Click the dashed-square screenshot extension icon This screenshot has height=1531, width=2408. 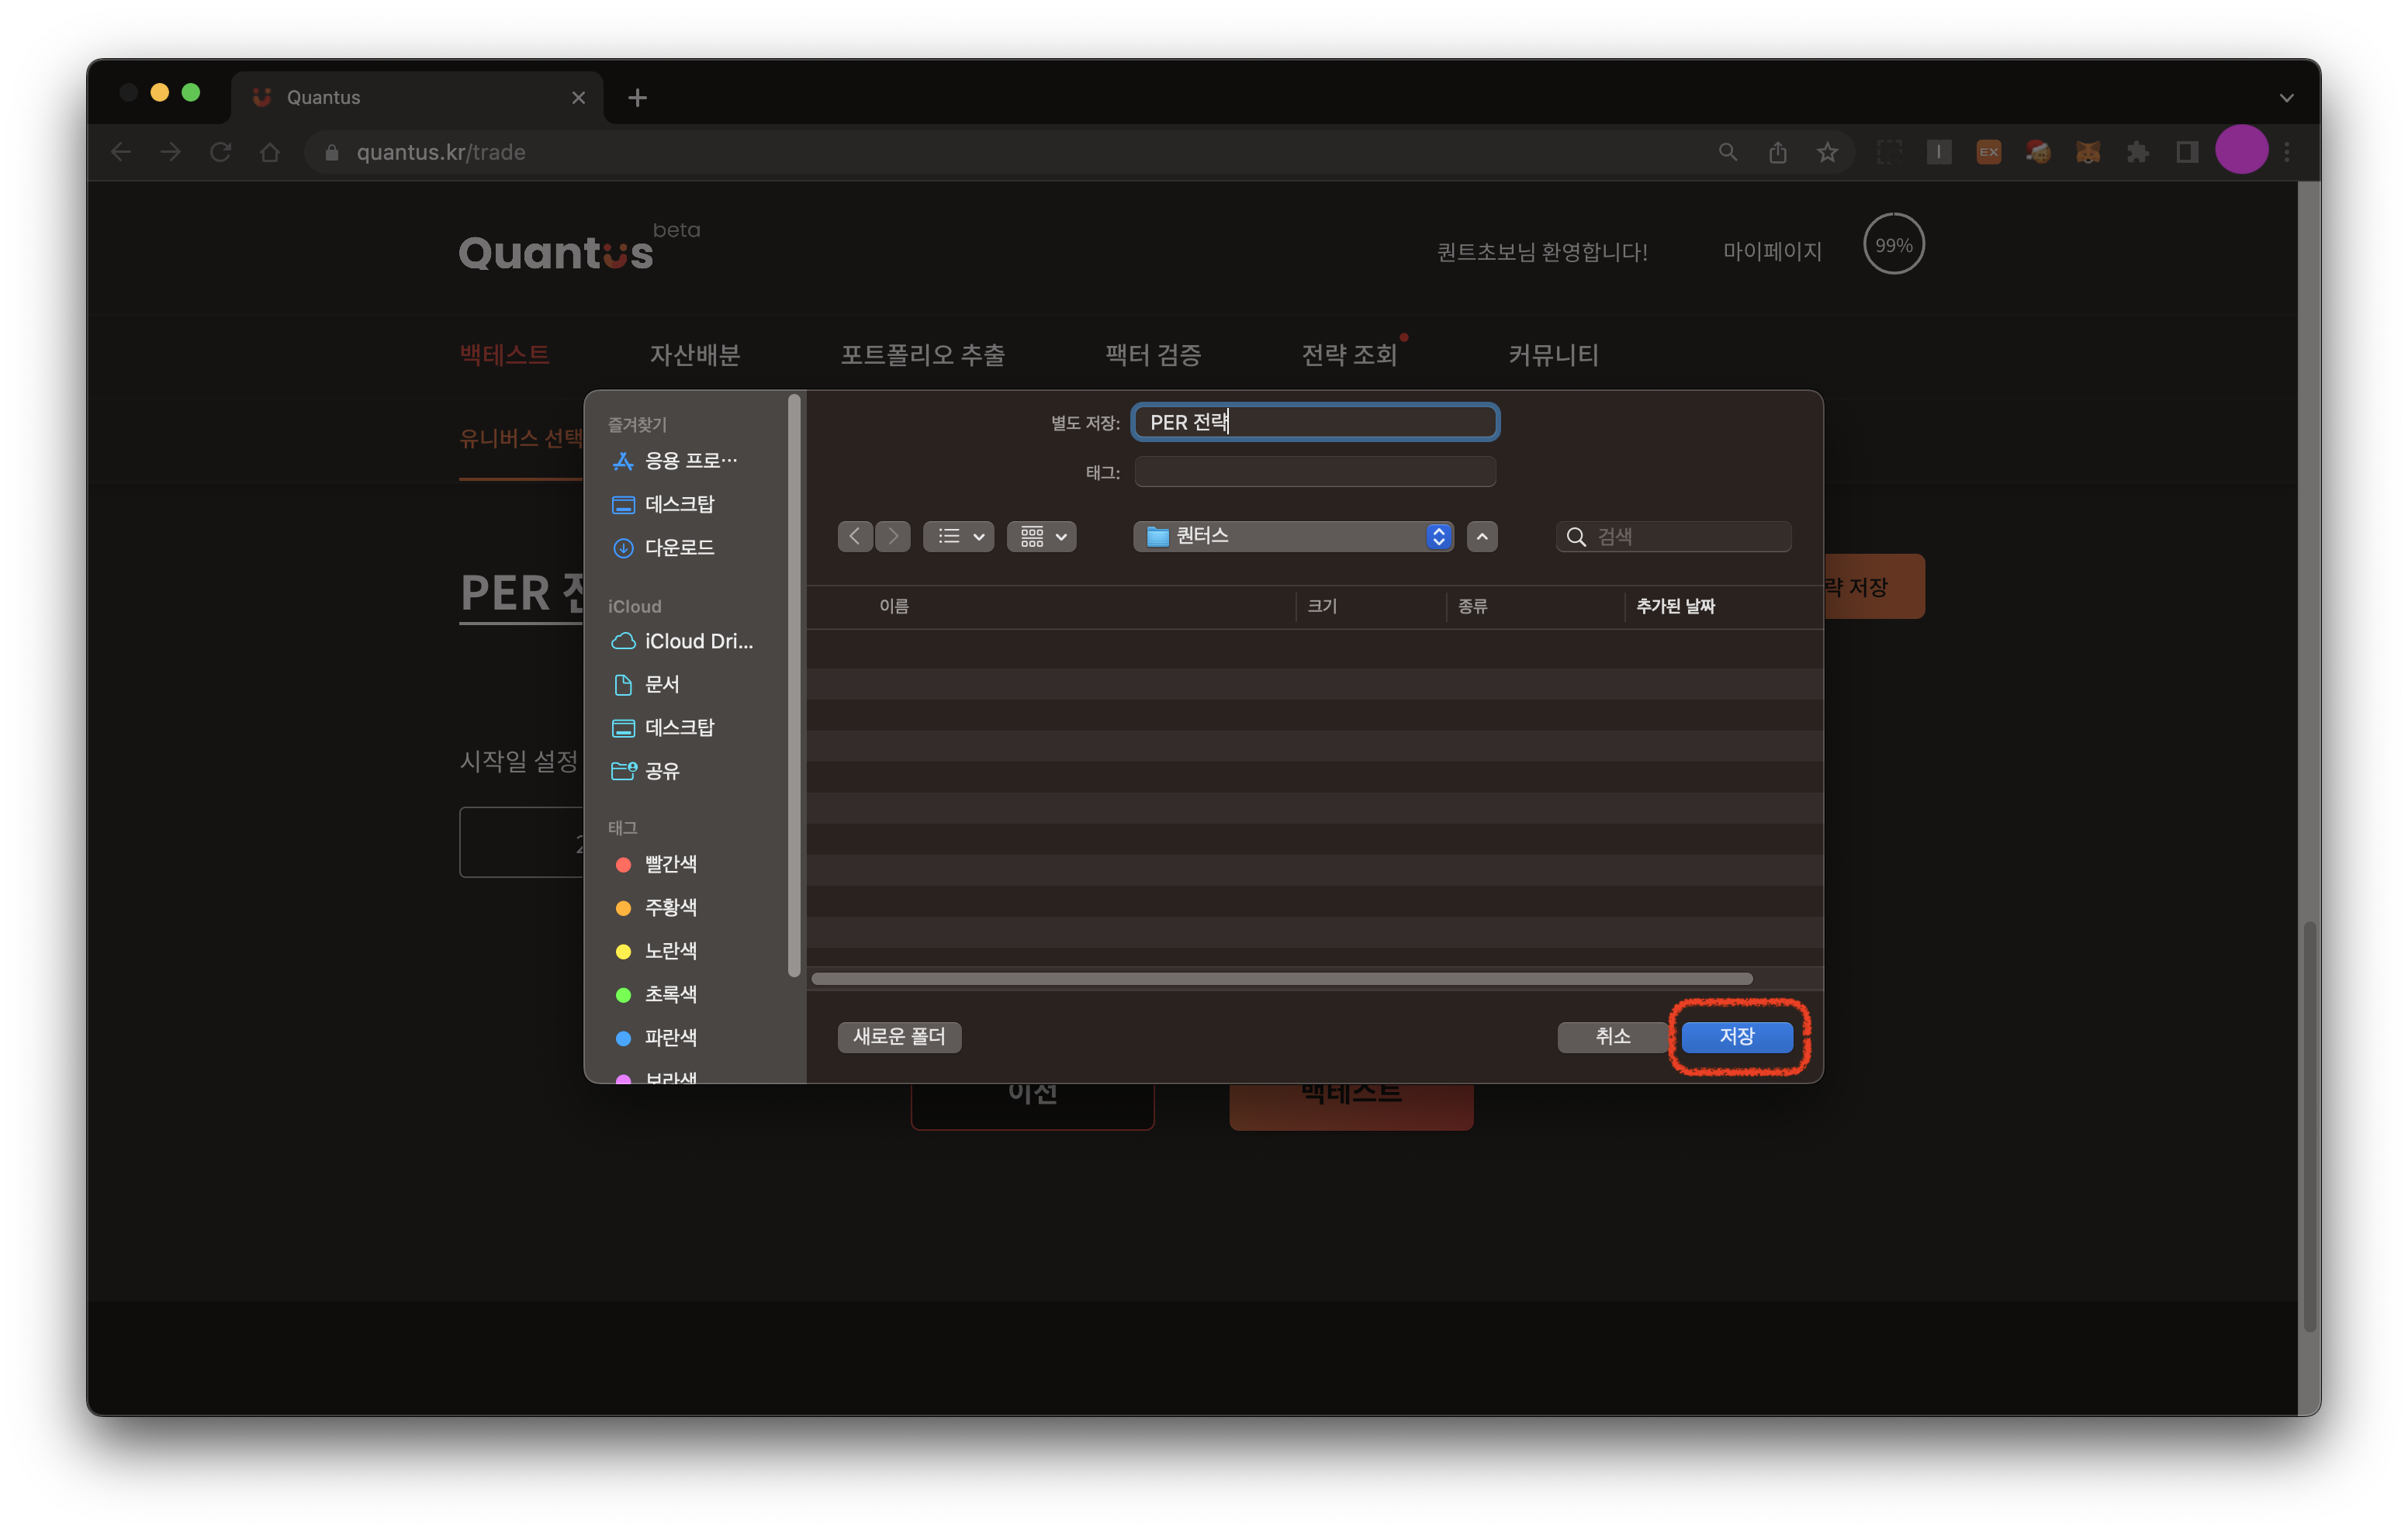[x=1889, y=152]
